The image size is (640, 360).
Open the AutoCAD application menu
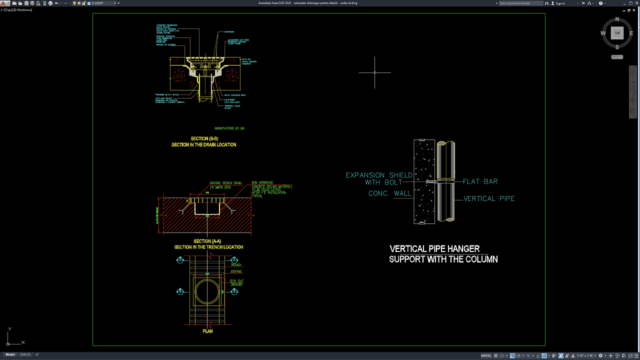[x=5, y=3]
